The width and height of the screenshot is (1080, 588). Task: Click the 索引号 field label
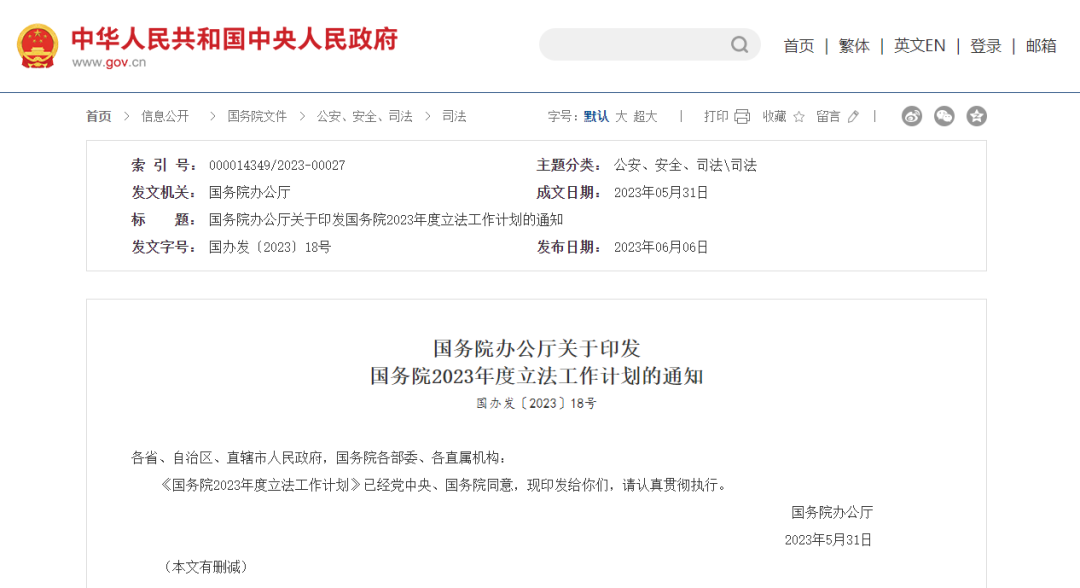click(164, 165)
